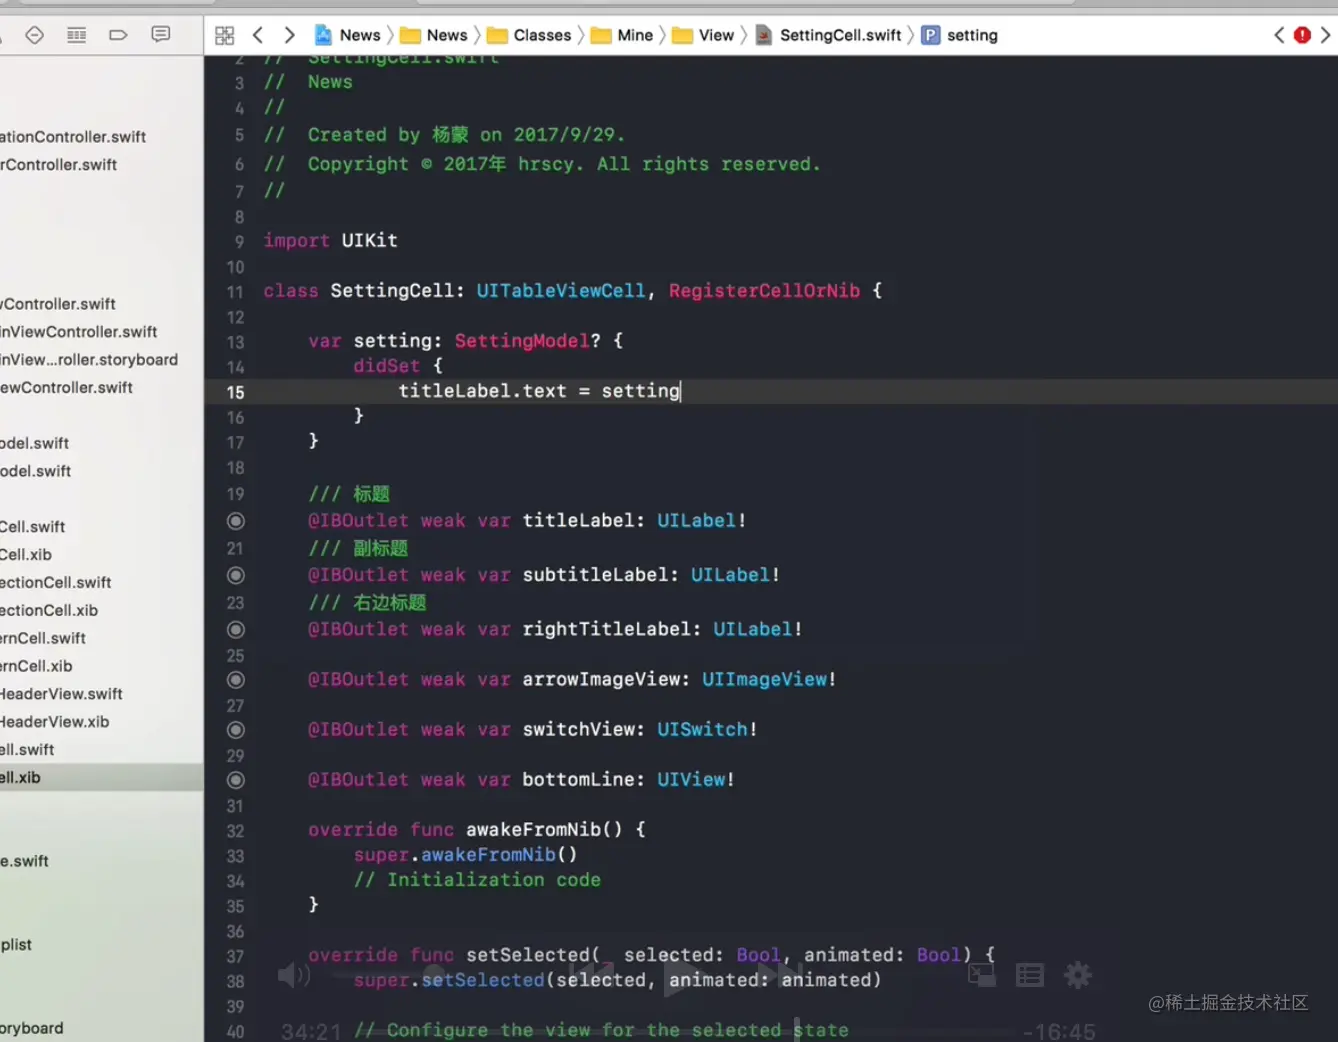The image size is (1338, 1042).
Task: Click the UIImageView type name
Action: coord(765,680)
